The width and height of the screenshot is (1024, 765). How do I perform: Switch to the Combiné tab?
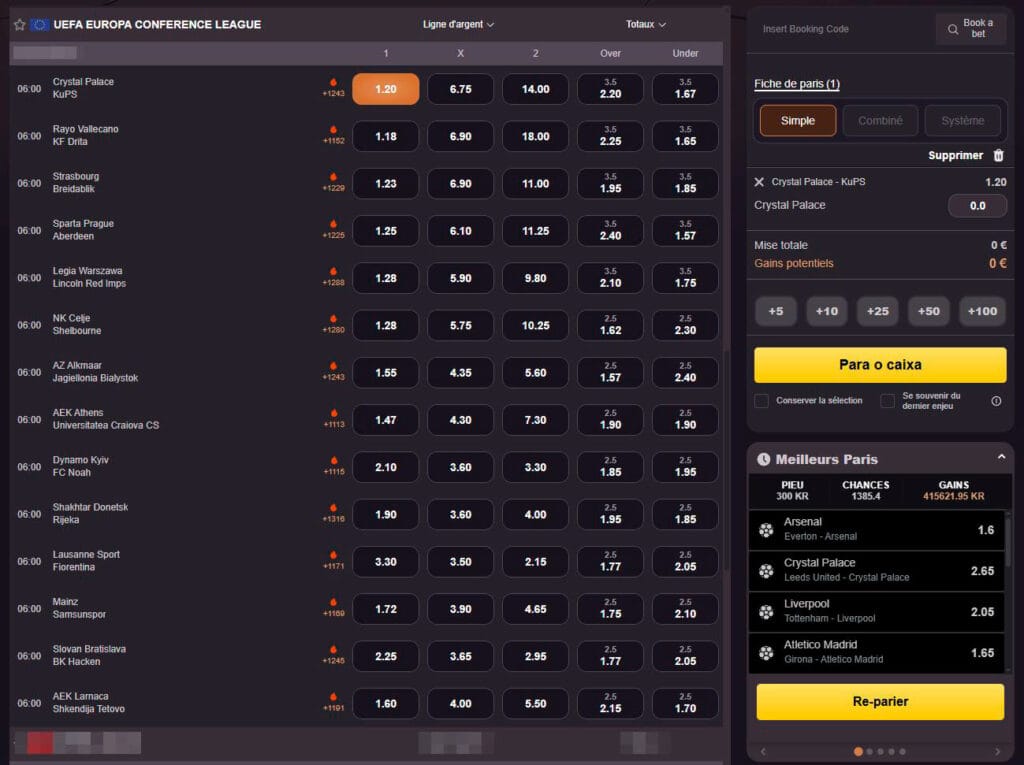(x=880, y=121)
